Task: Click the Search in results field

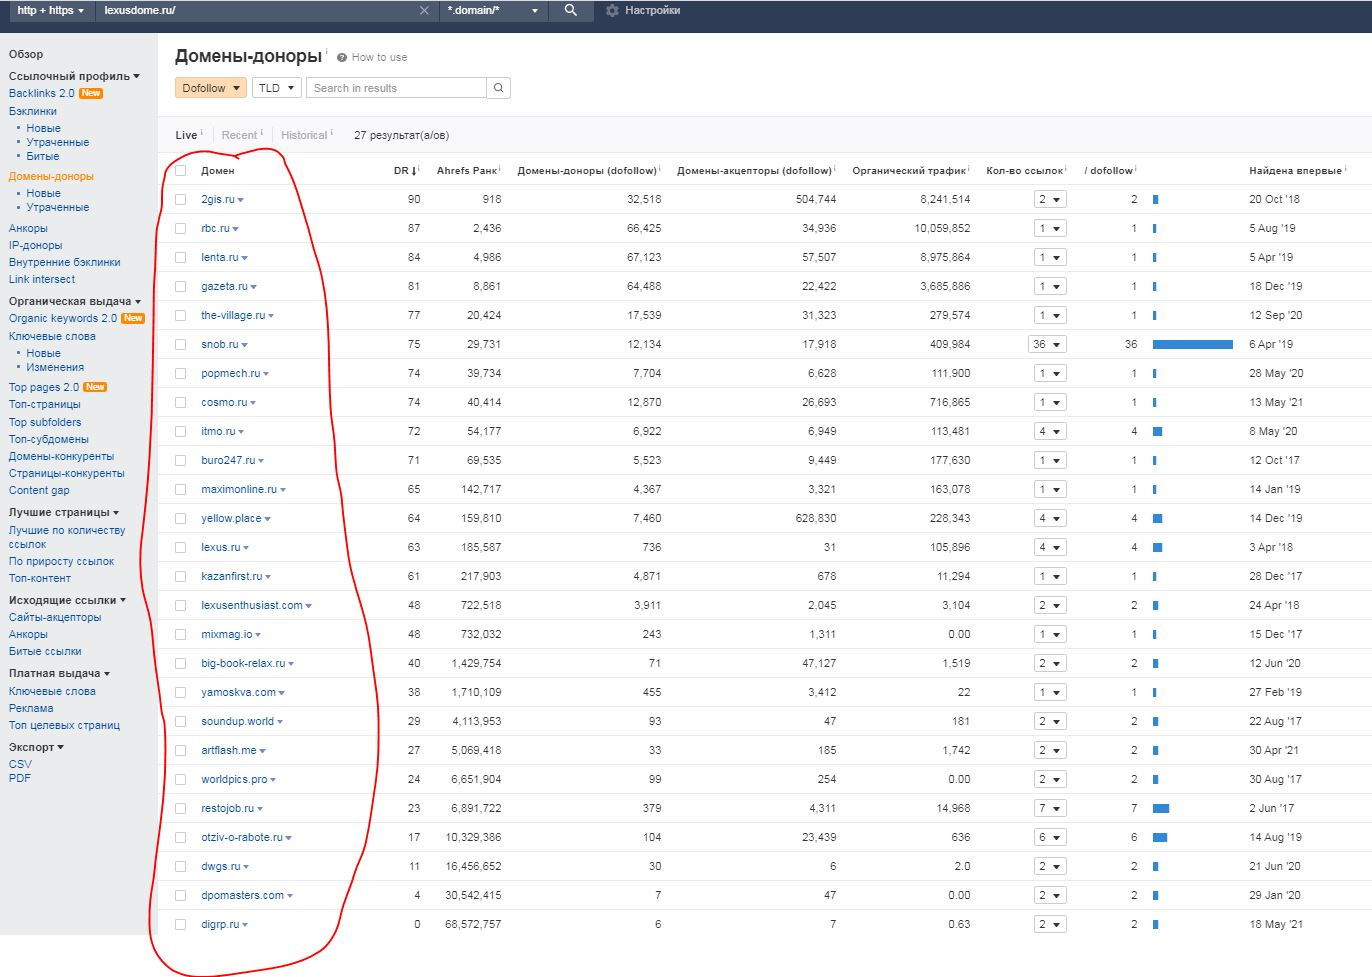Action: coord(396,88)
